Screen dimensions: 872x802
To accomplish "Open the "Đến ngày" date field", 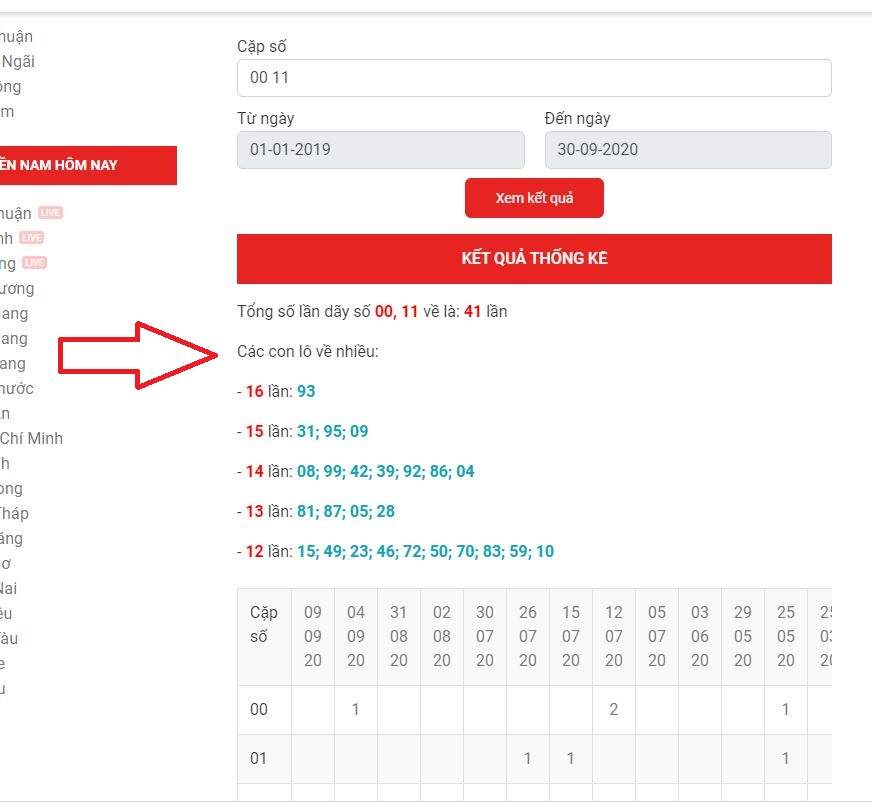I will coord(688,150).
